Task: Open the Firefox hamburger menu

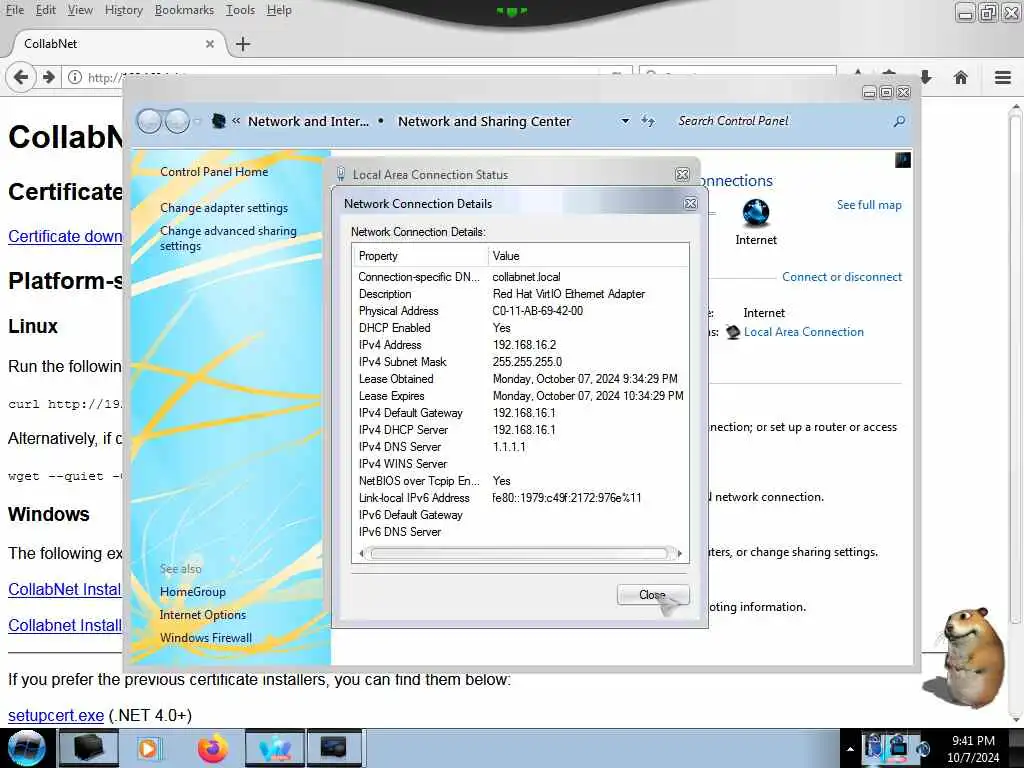Action: point(1003,77)
